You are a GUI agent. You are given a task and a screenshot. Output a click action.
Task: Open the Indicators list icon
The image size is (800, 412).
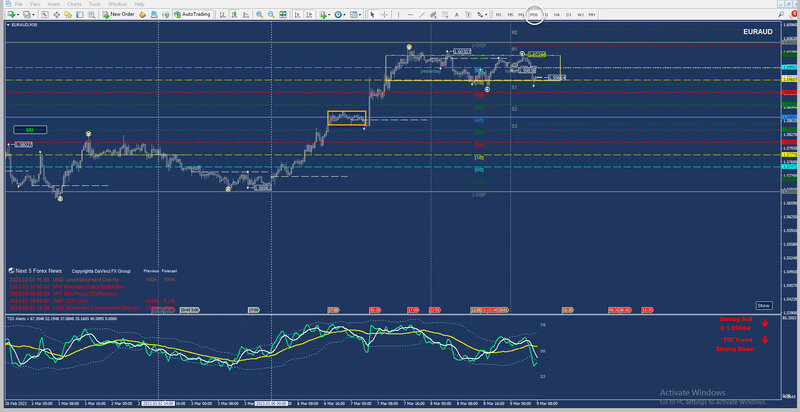(x=322, y=14)
